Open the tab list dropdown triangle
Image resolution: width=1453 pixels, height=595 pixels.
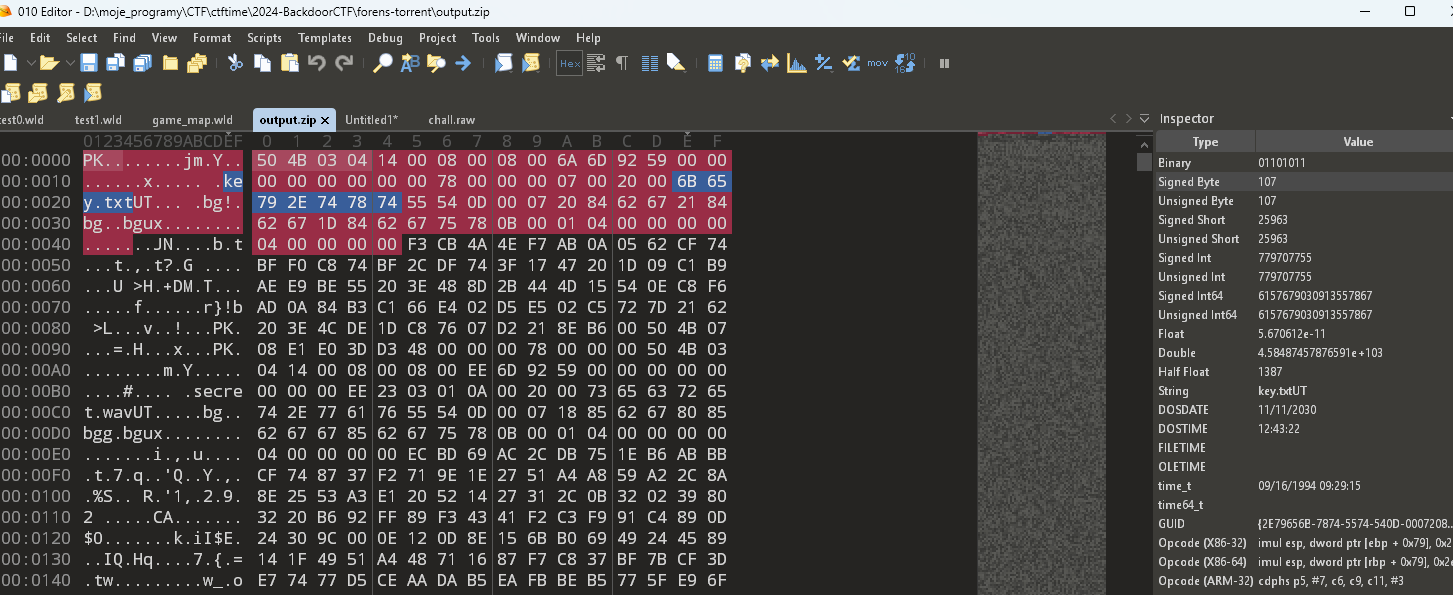pyautogui.click(x=1142, y=119)
